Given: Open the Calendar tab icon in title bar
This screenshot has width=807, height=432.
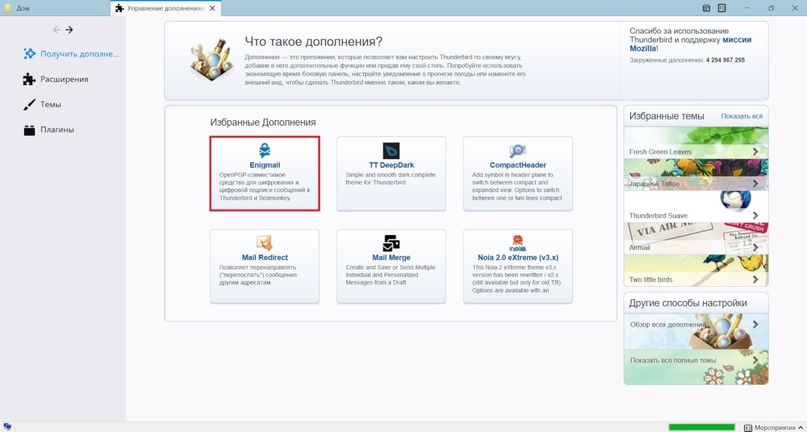Looking at the screenshot, I should pos(707,8).
